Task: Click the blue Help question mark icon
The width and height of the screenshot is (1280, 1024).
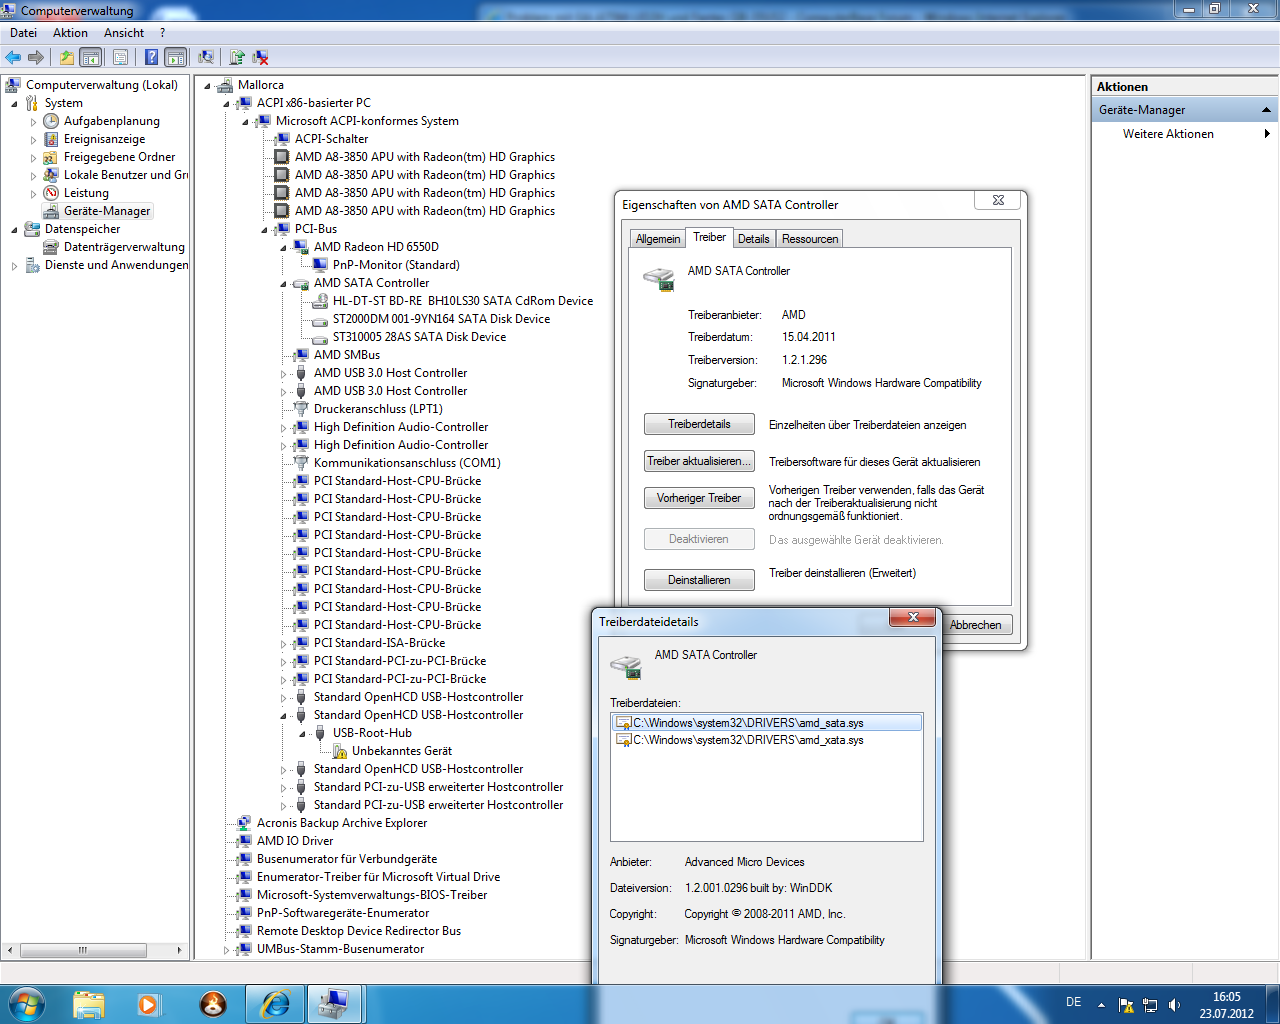Action: [151, 57]
